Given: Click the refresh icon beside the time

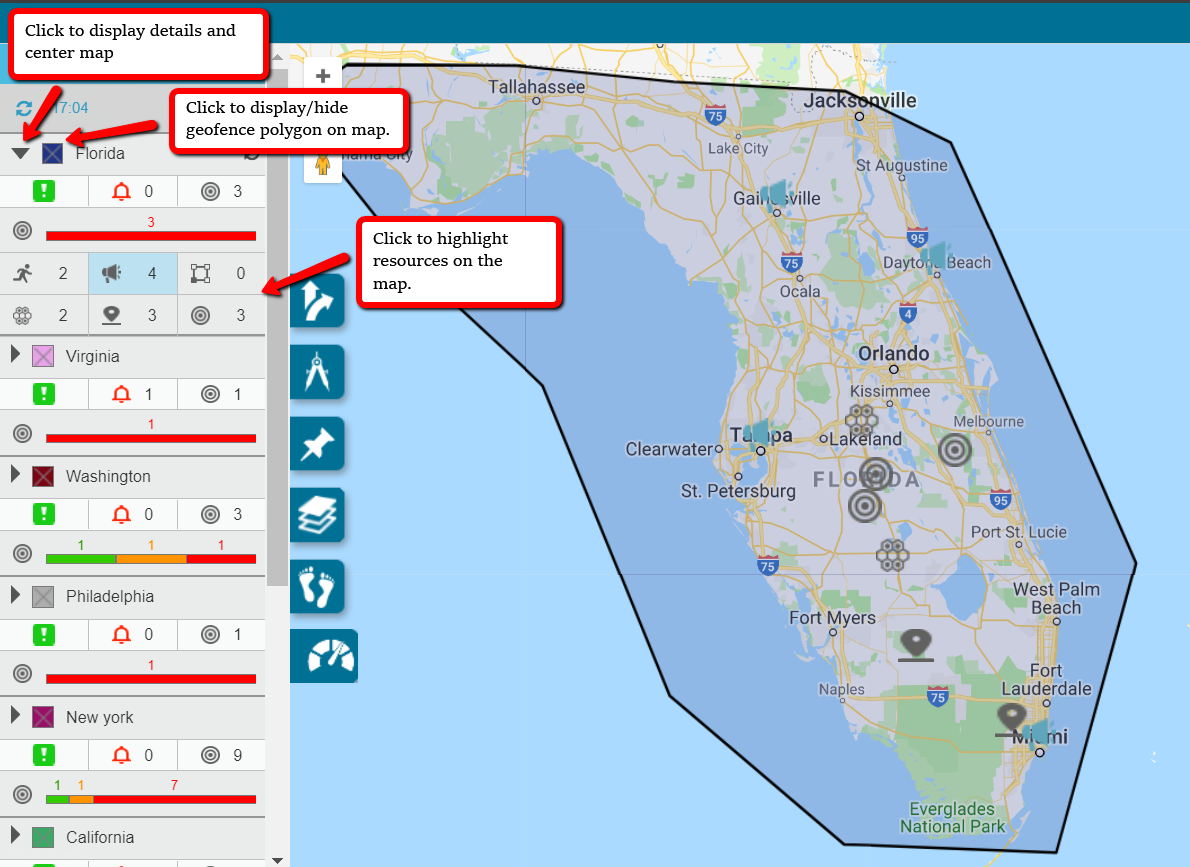Looking at the screenshot, I should (24, 108).
